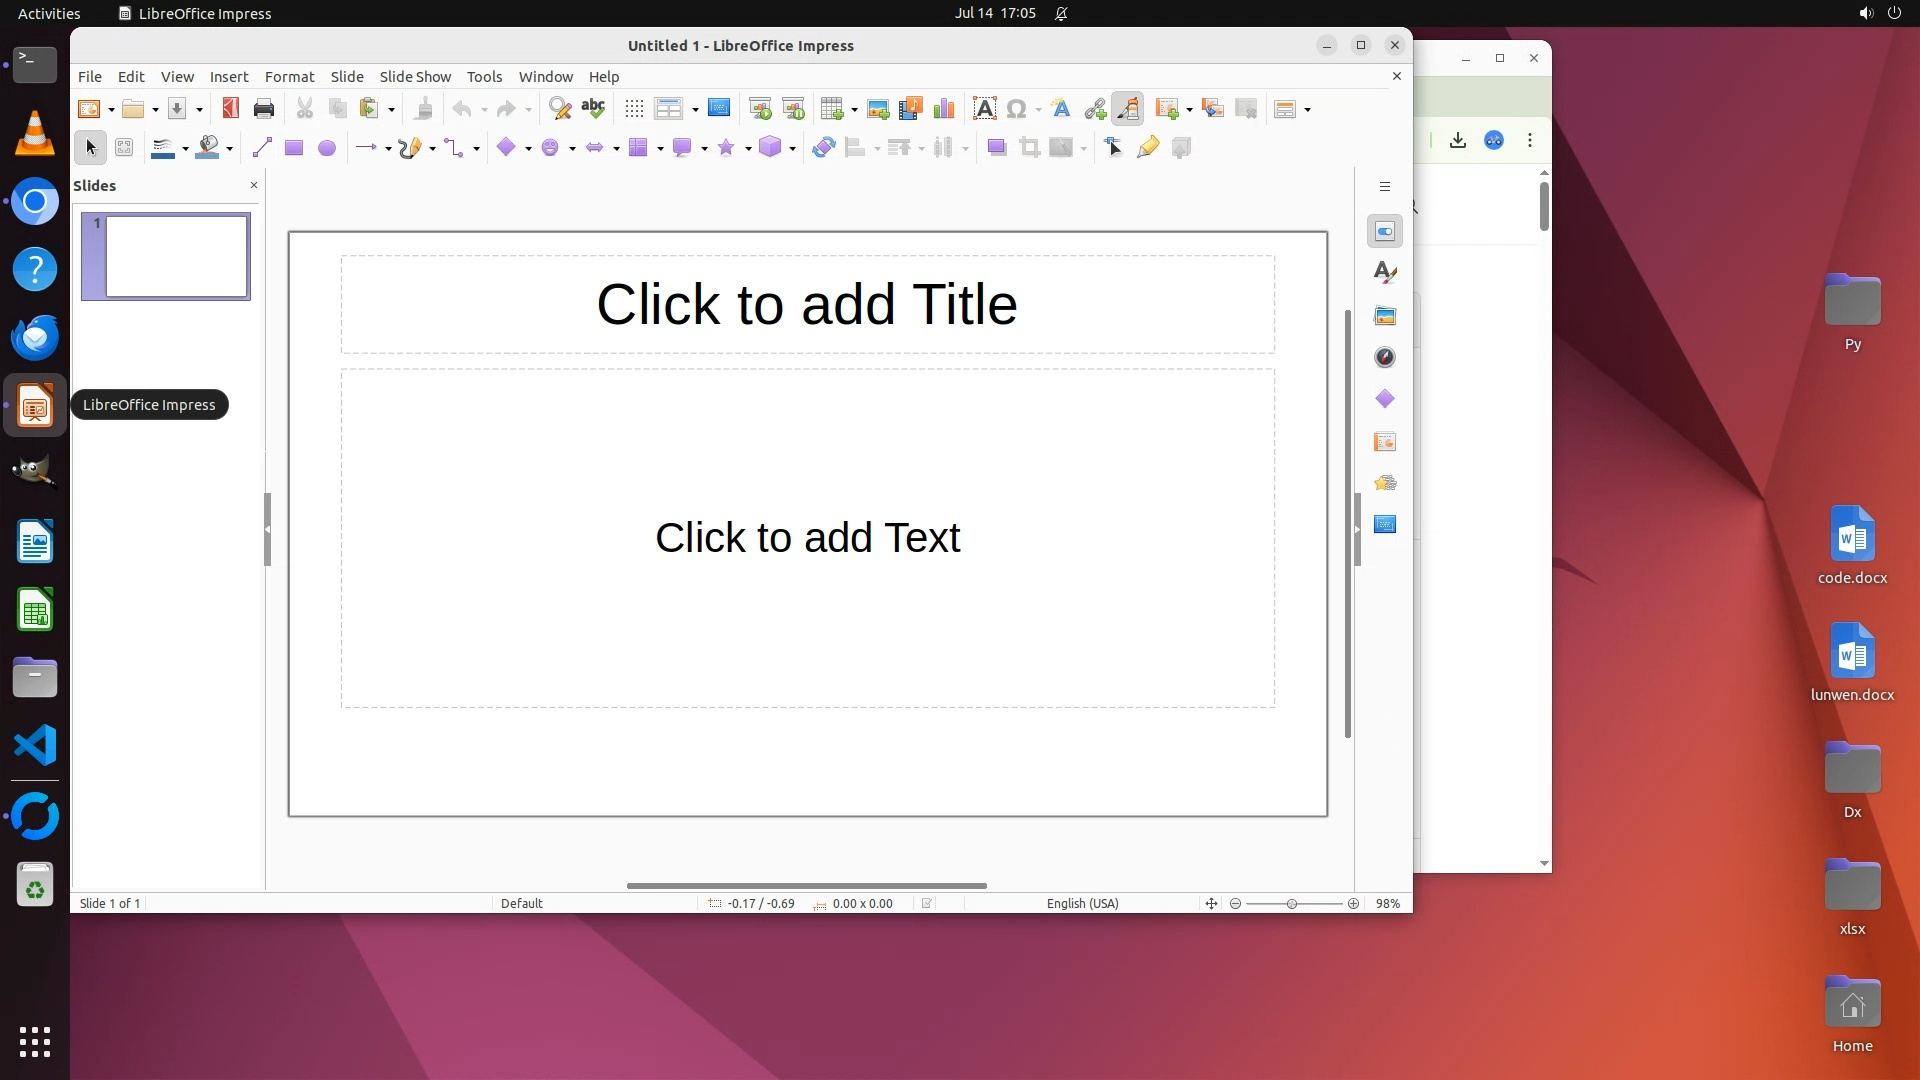Expand the Insert Table dropdown arrow
Viewport: 1920px width, 1080px height.
click(854, 110)
